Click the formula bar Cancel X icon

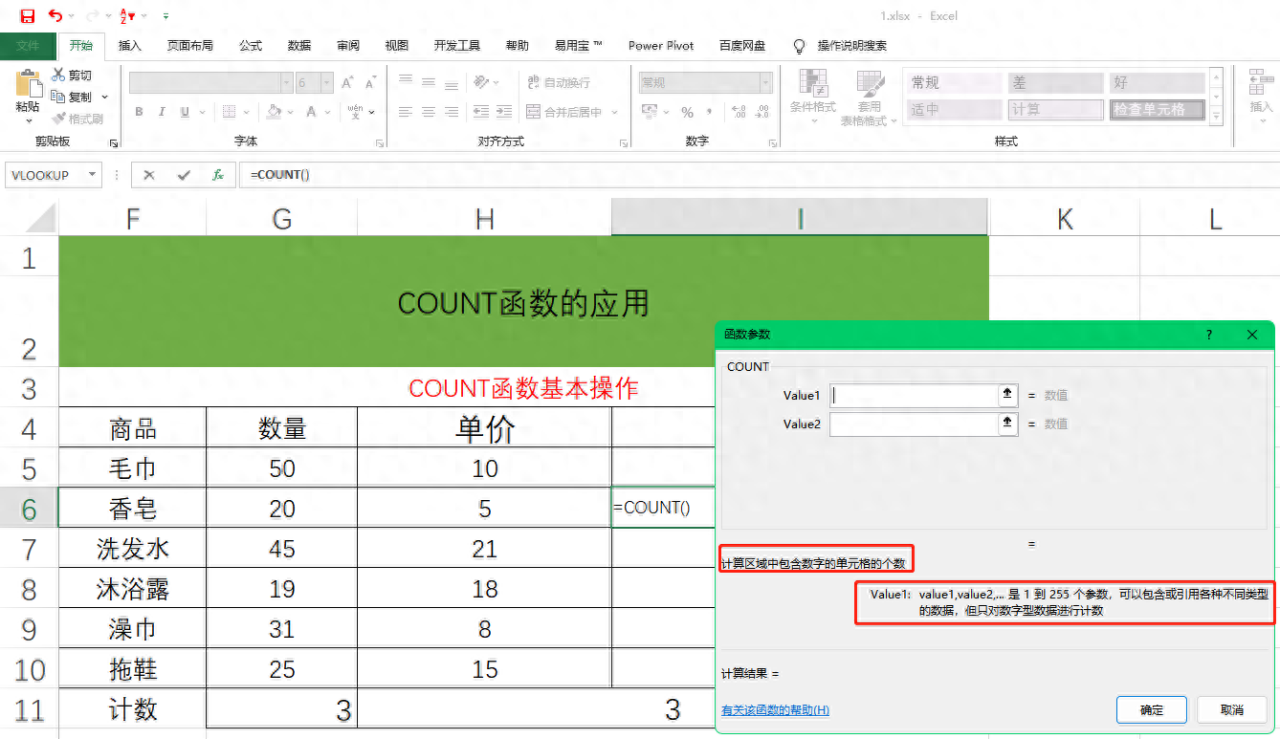[149, 175]
